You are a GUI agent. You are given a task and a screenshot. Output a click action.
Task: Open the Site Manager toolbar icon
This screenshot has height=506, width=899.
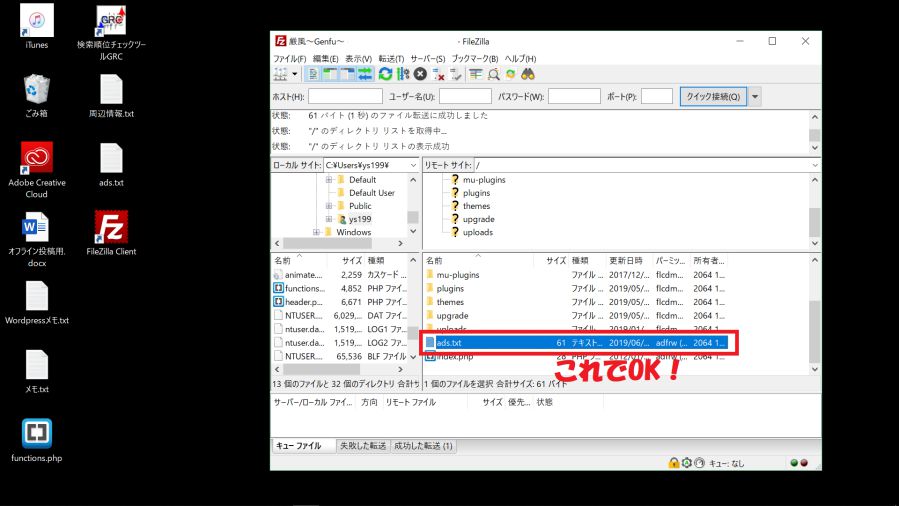(x=280, y=74)
